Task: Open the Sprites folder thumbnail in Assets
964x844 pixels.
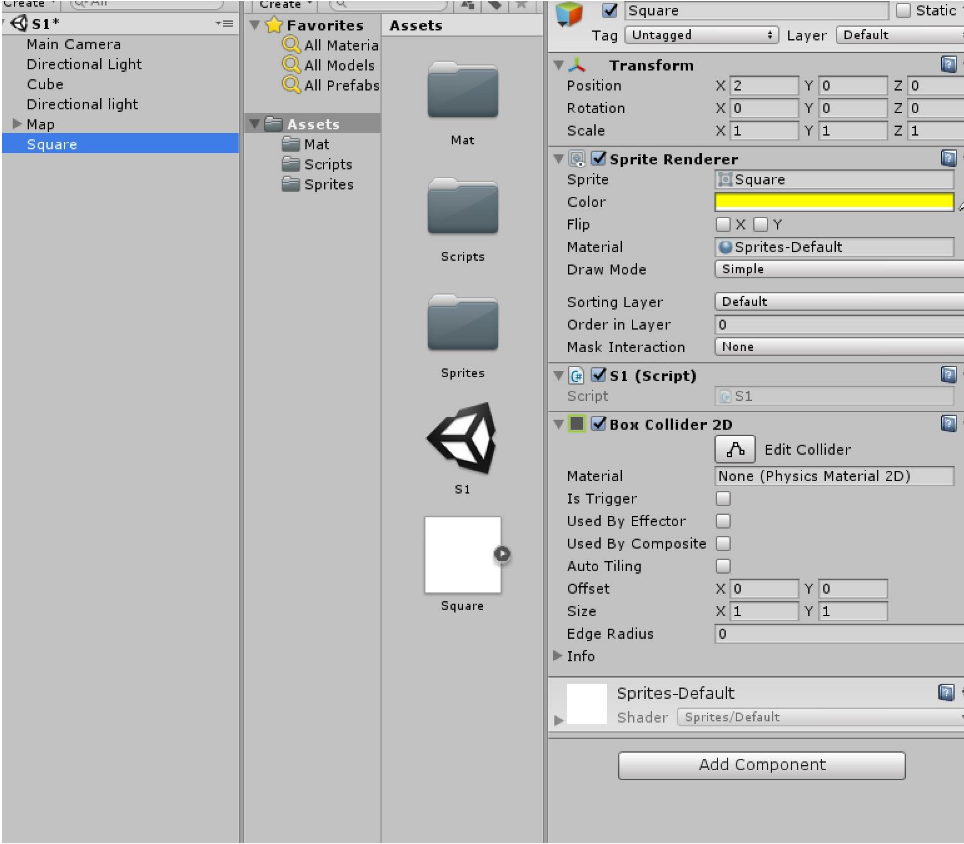Action: point(463,323)
